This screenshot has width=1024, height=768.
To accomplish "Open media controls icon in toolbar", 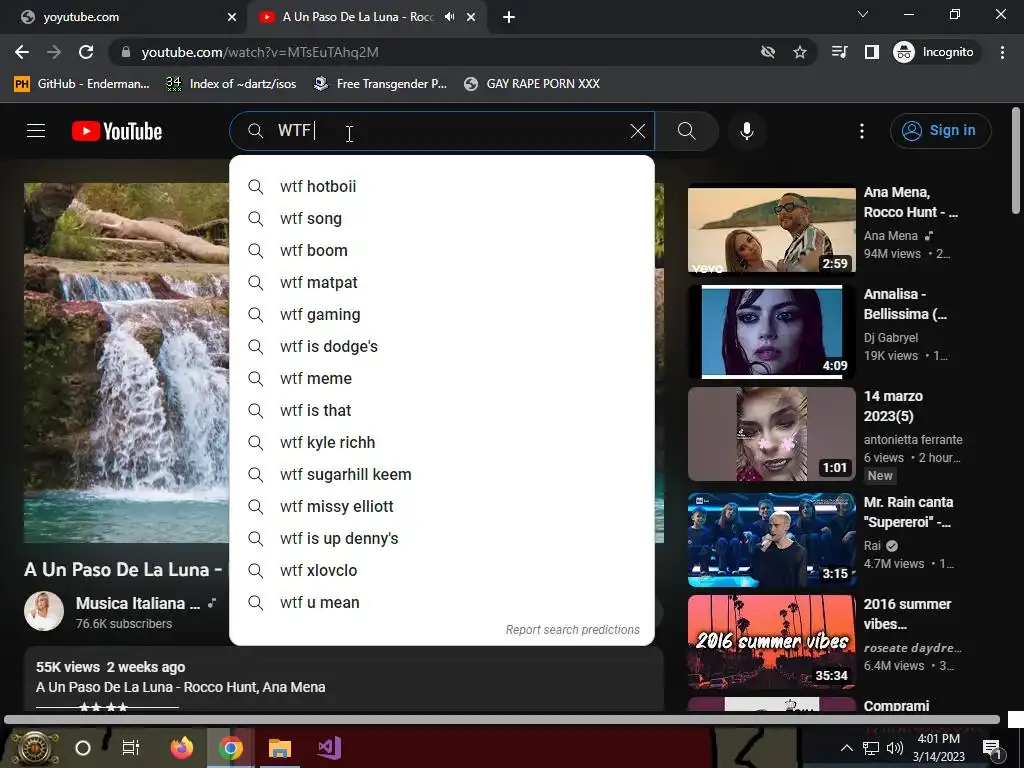I will [840, 52].
